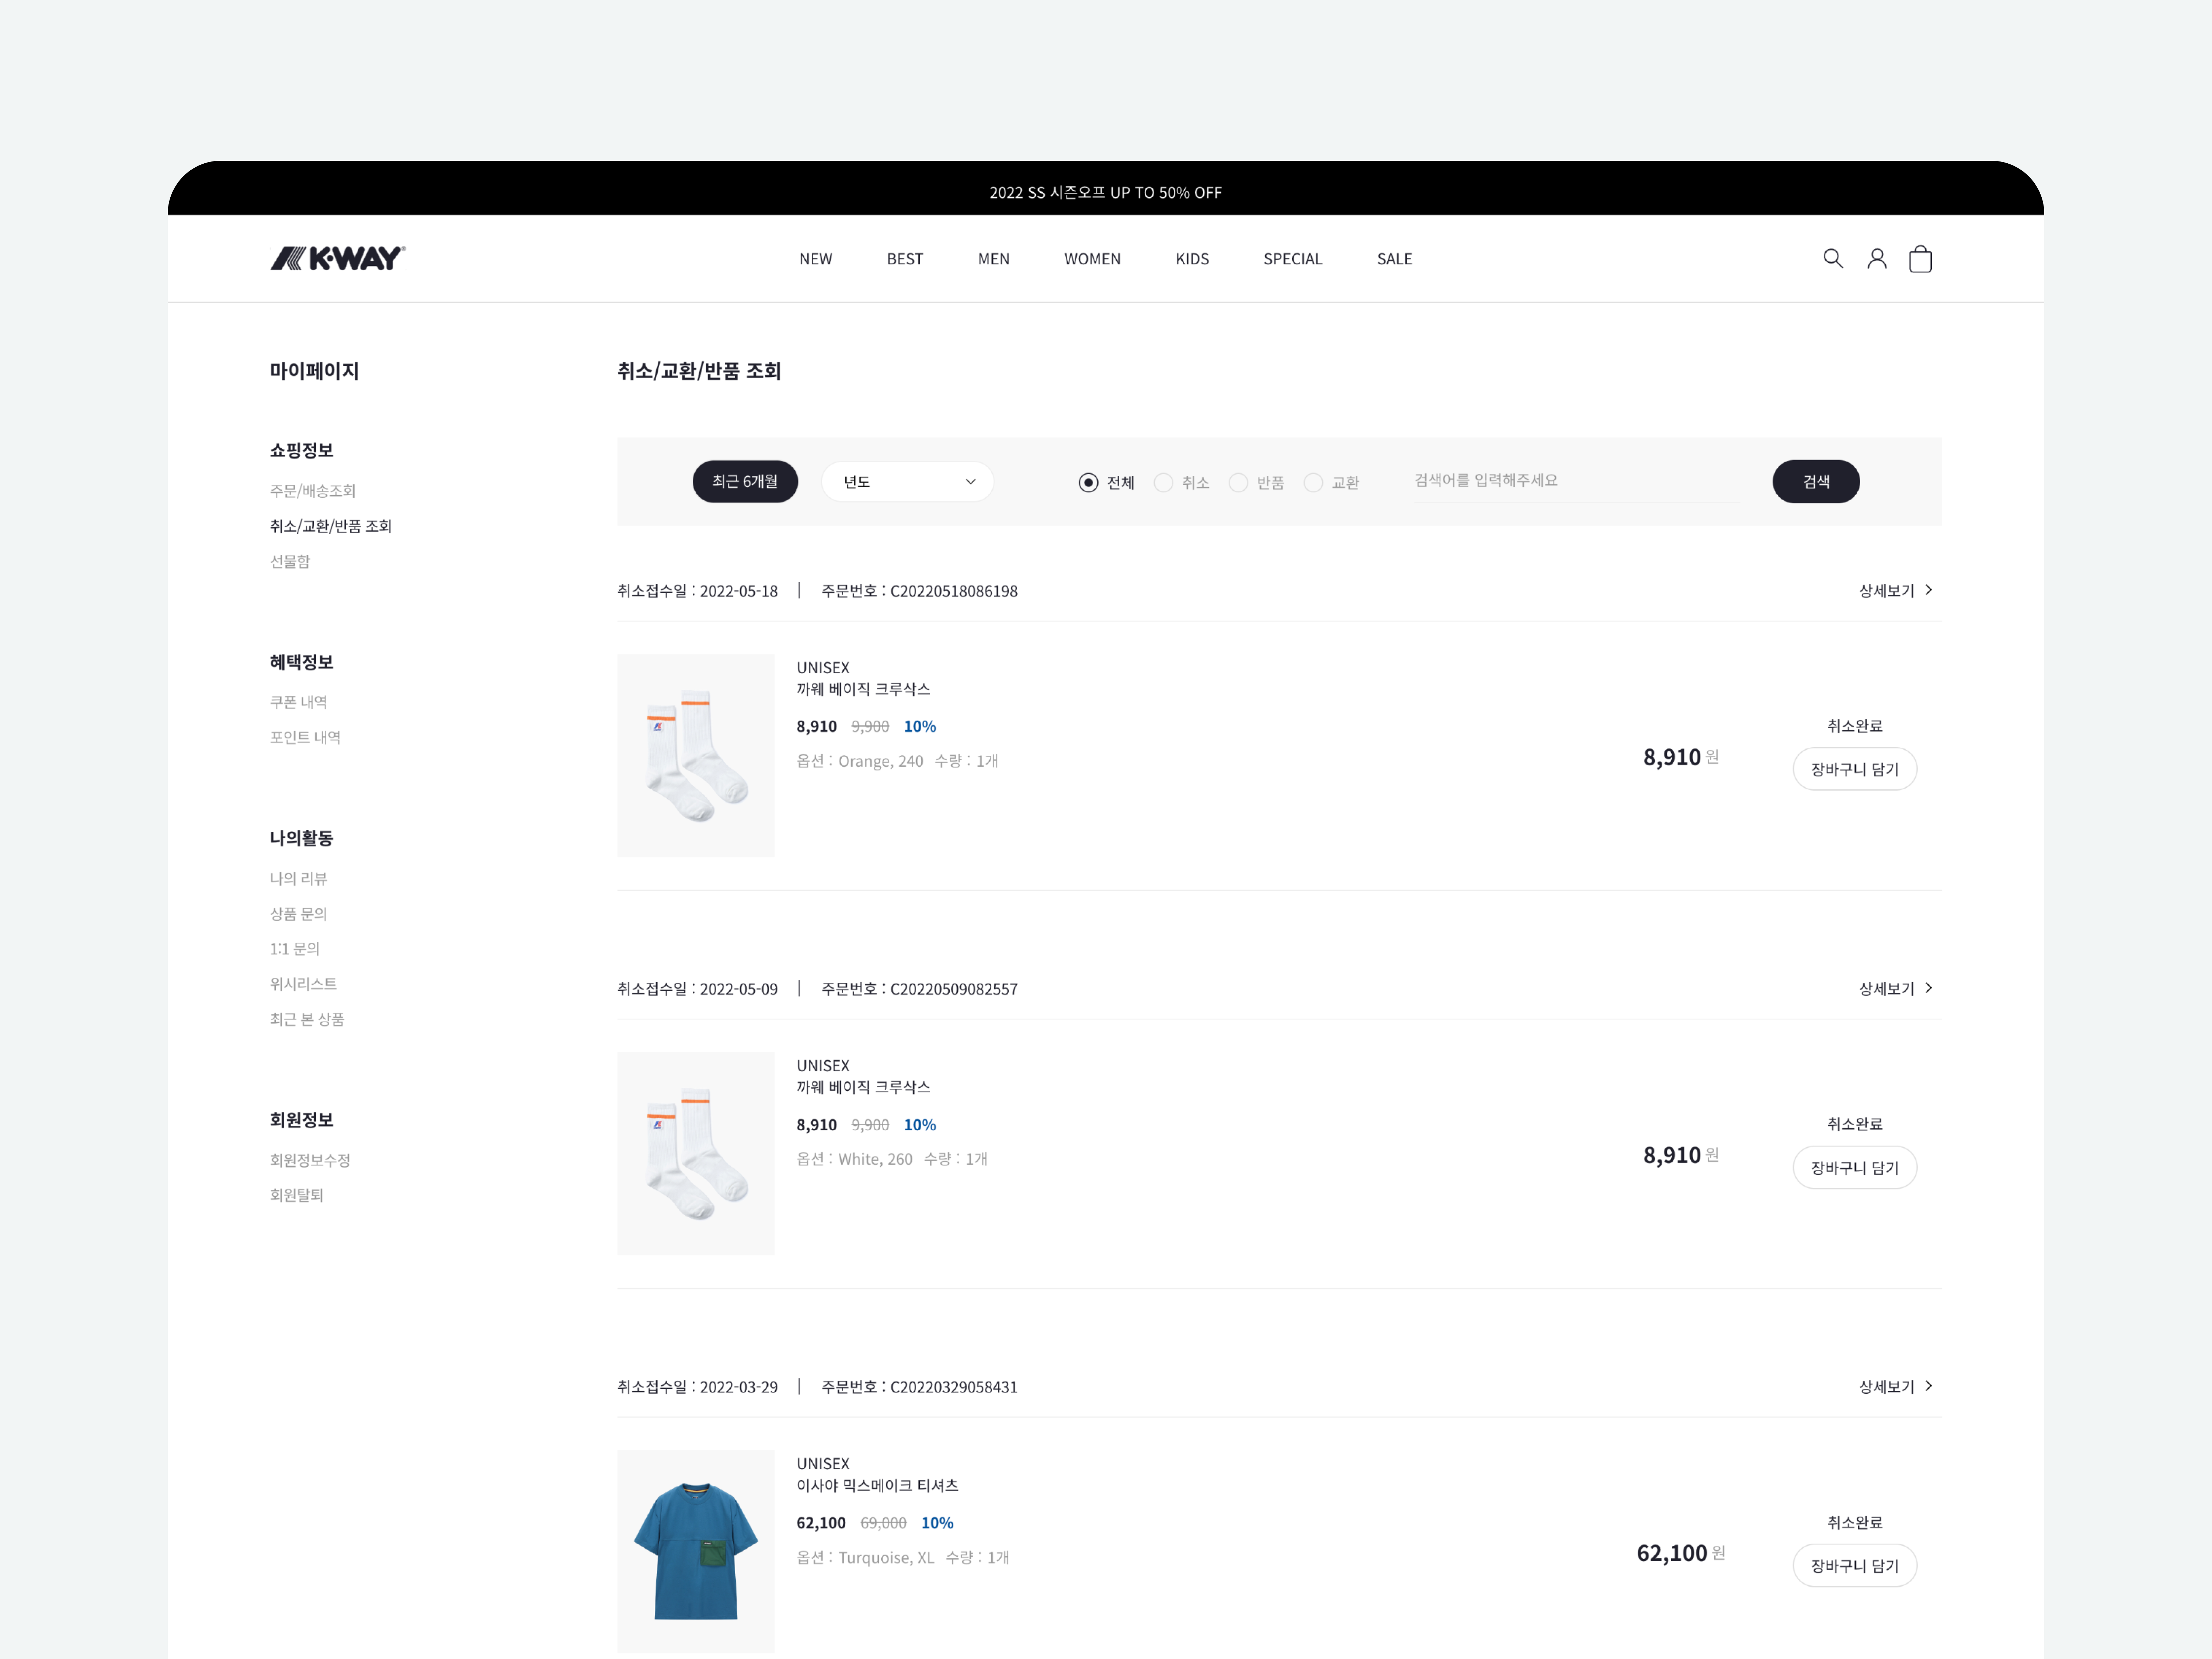This screenshot has height=1659, width=2212.
Task: Click order number C20220329058431
Action: 954,1387
